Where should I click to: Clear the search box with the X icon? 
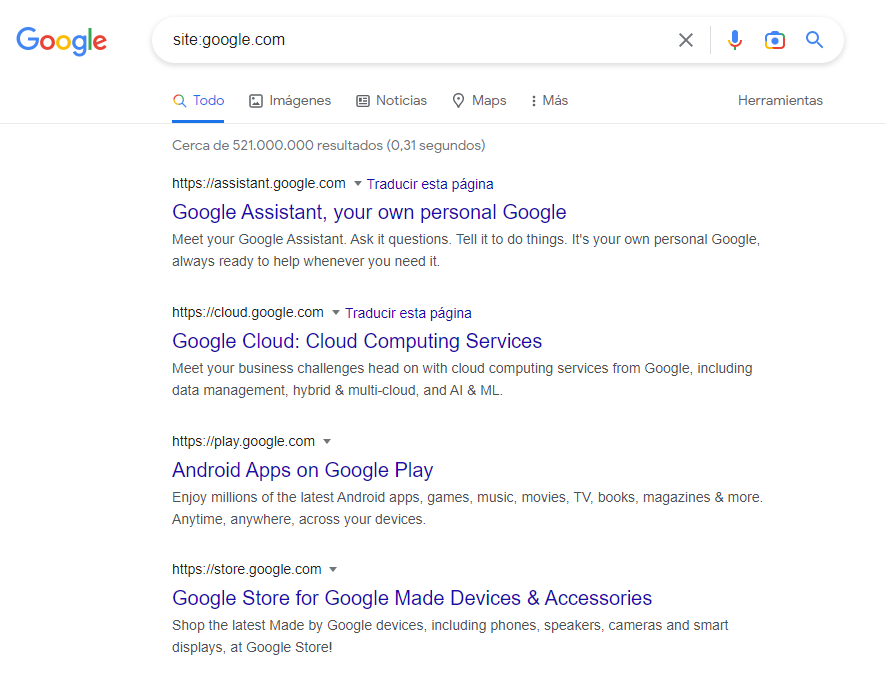685,40
